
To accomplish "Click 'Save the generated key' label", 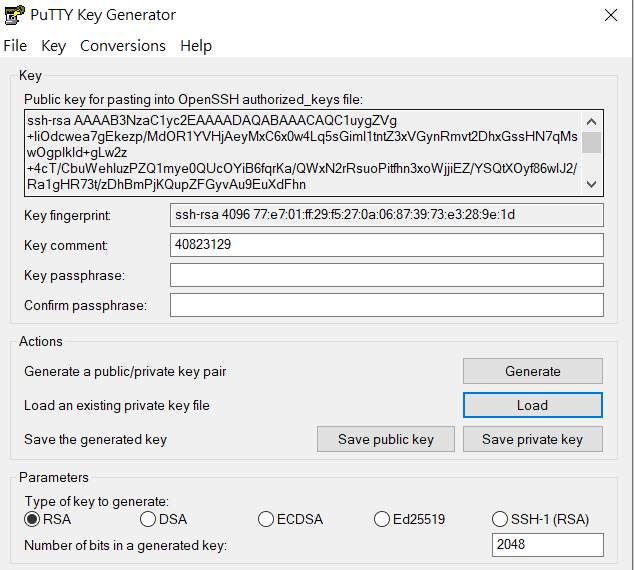I will 95,439.
